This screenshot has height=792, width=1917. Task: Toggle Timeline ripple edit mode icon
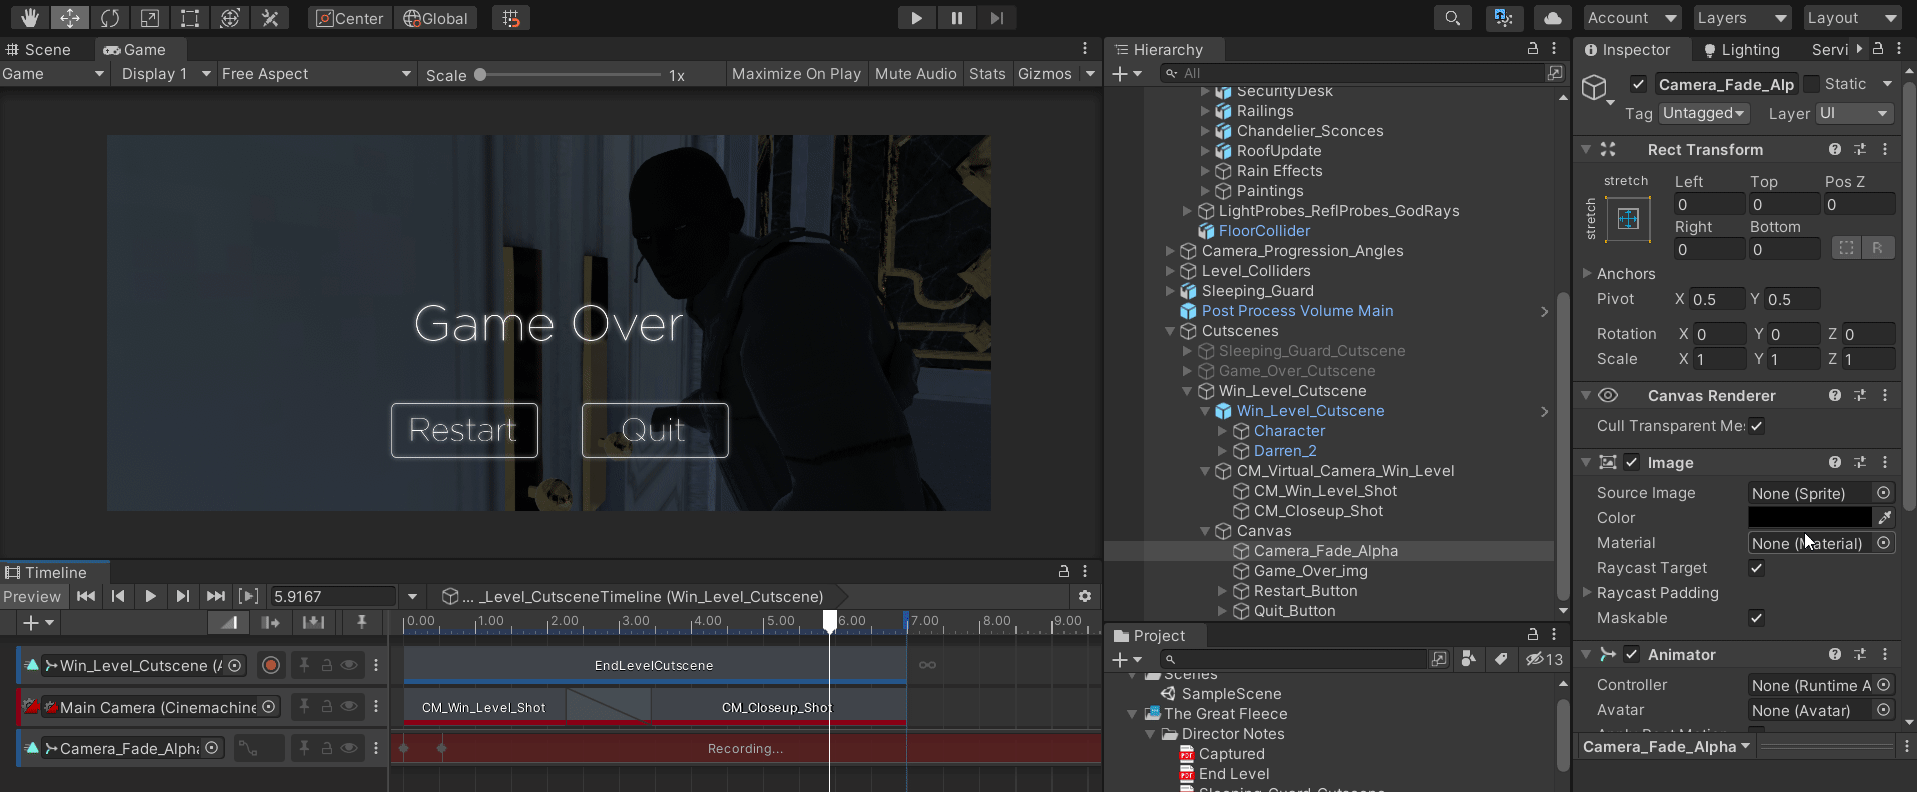click(x=270, y=622)
